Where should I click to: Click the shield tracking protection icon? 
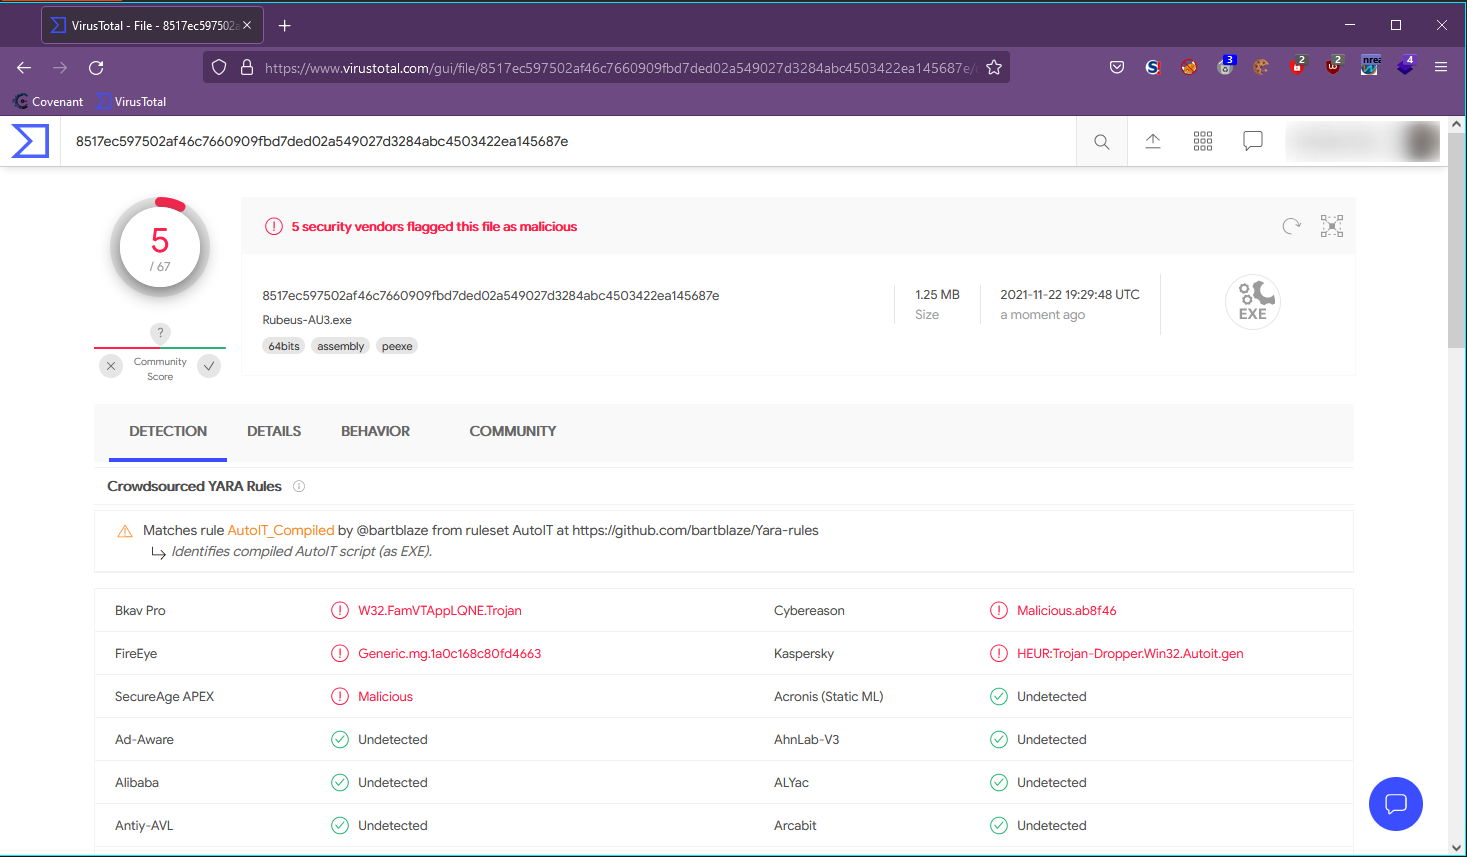click(219, 68)
